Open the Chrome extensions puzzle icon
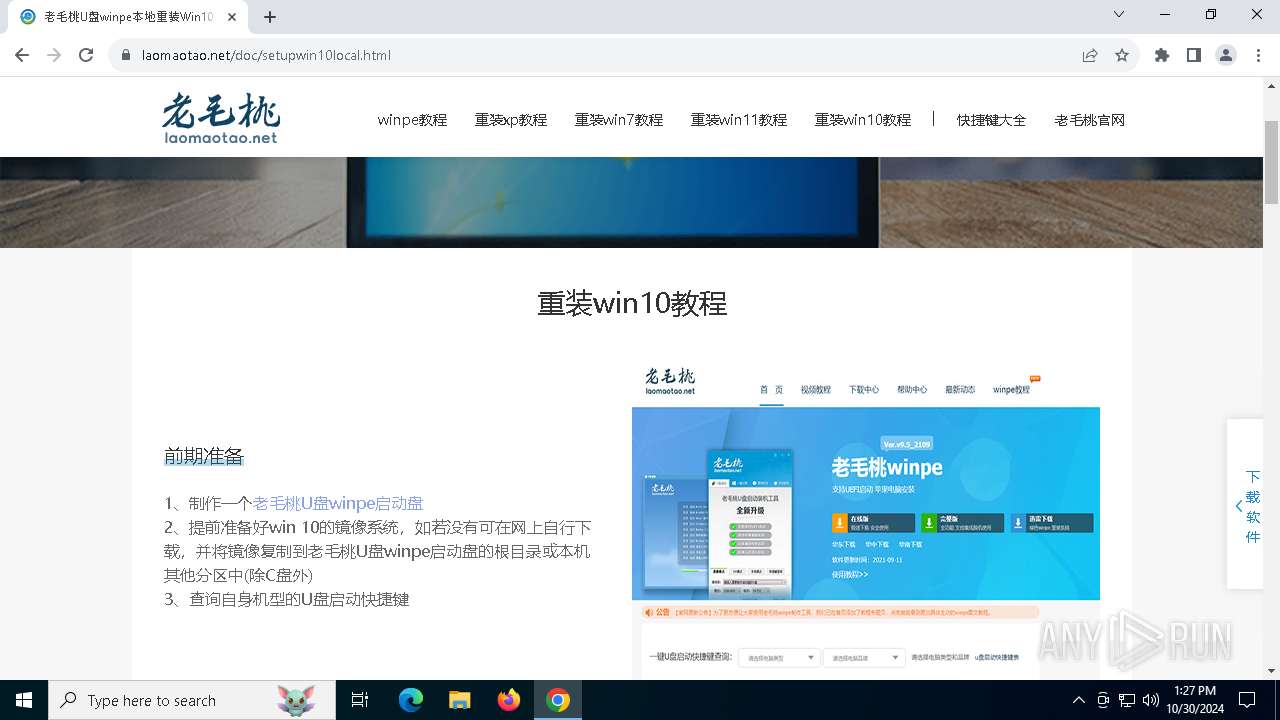The height and width of the screenshot is (720, 1280). 1162,55
